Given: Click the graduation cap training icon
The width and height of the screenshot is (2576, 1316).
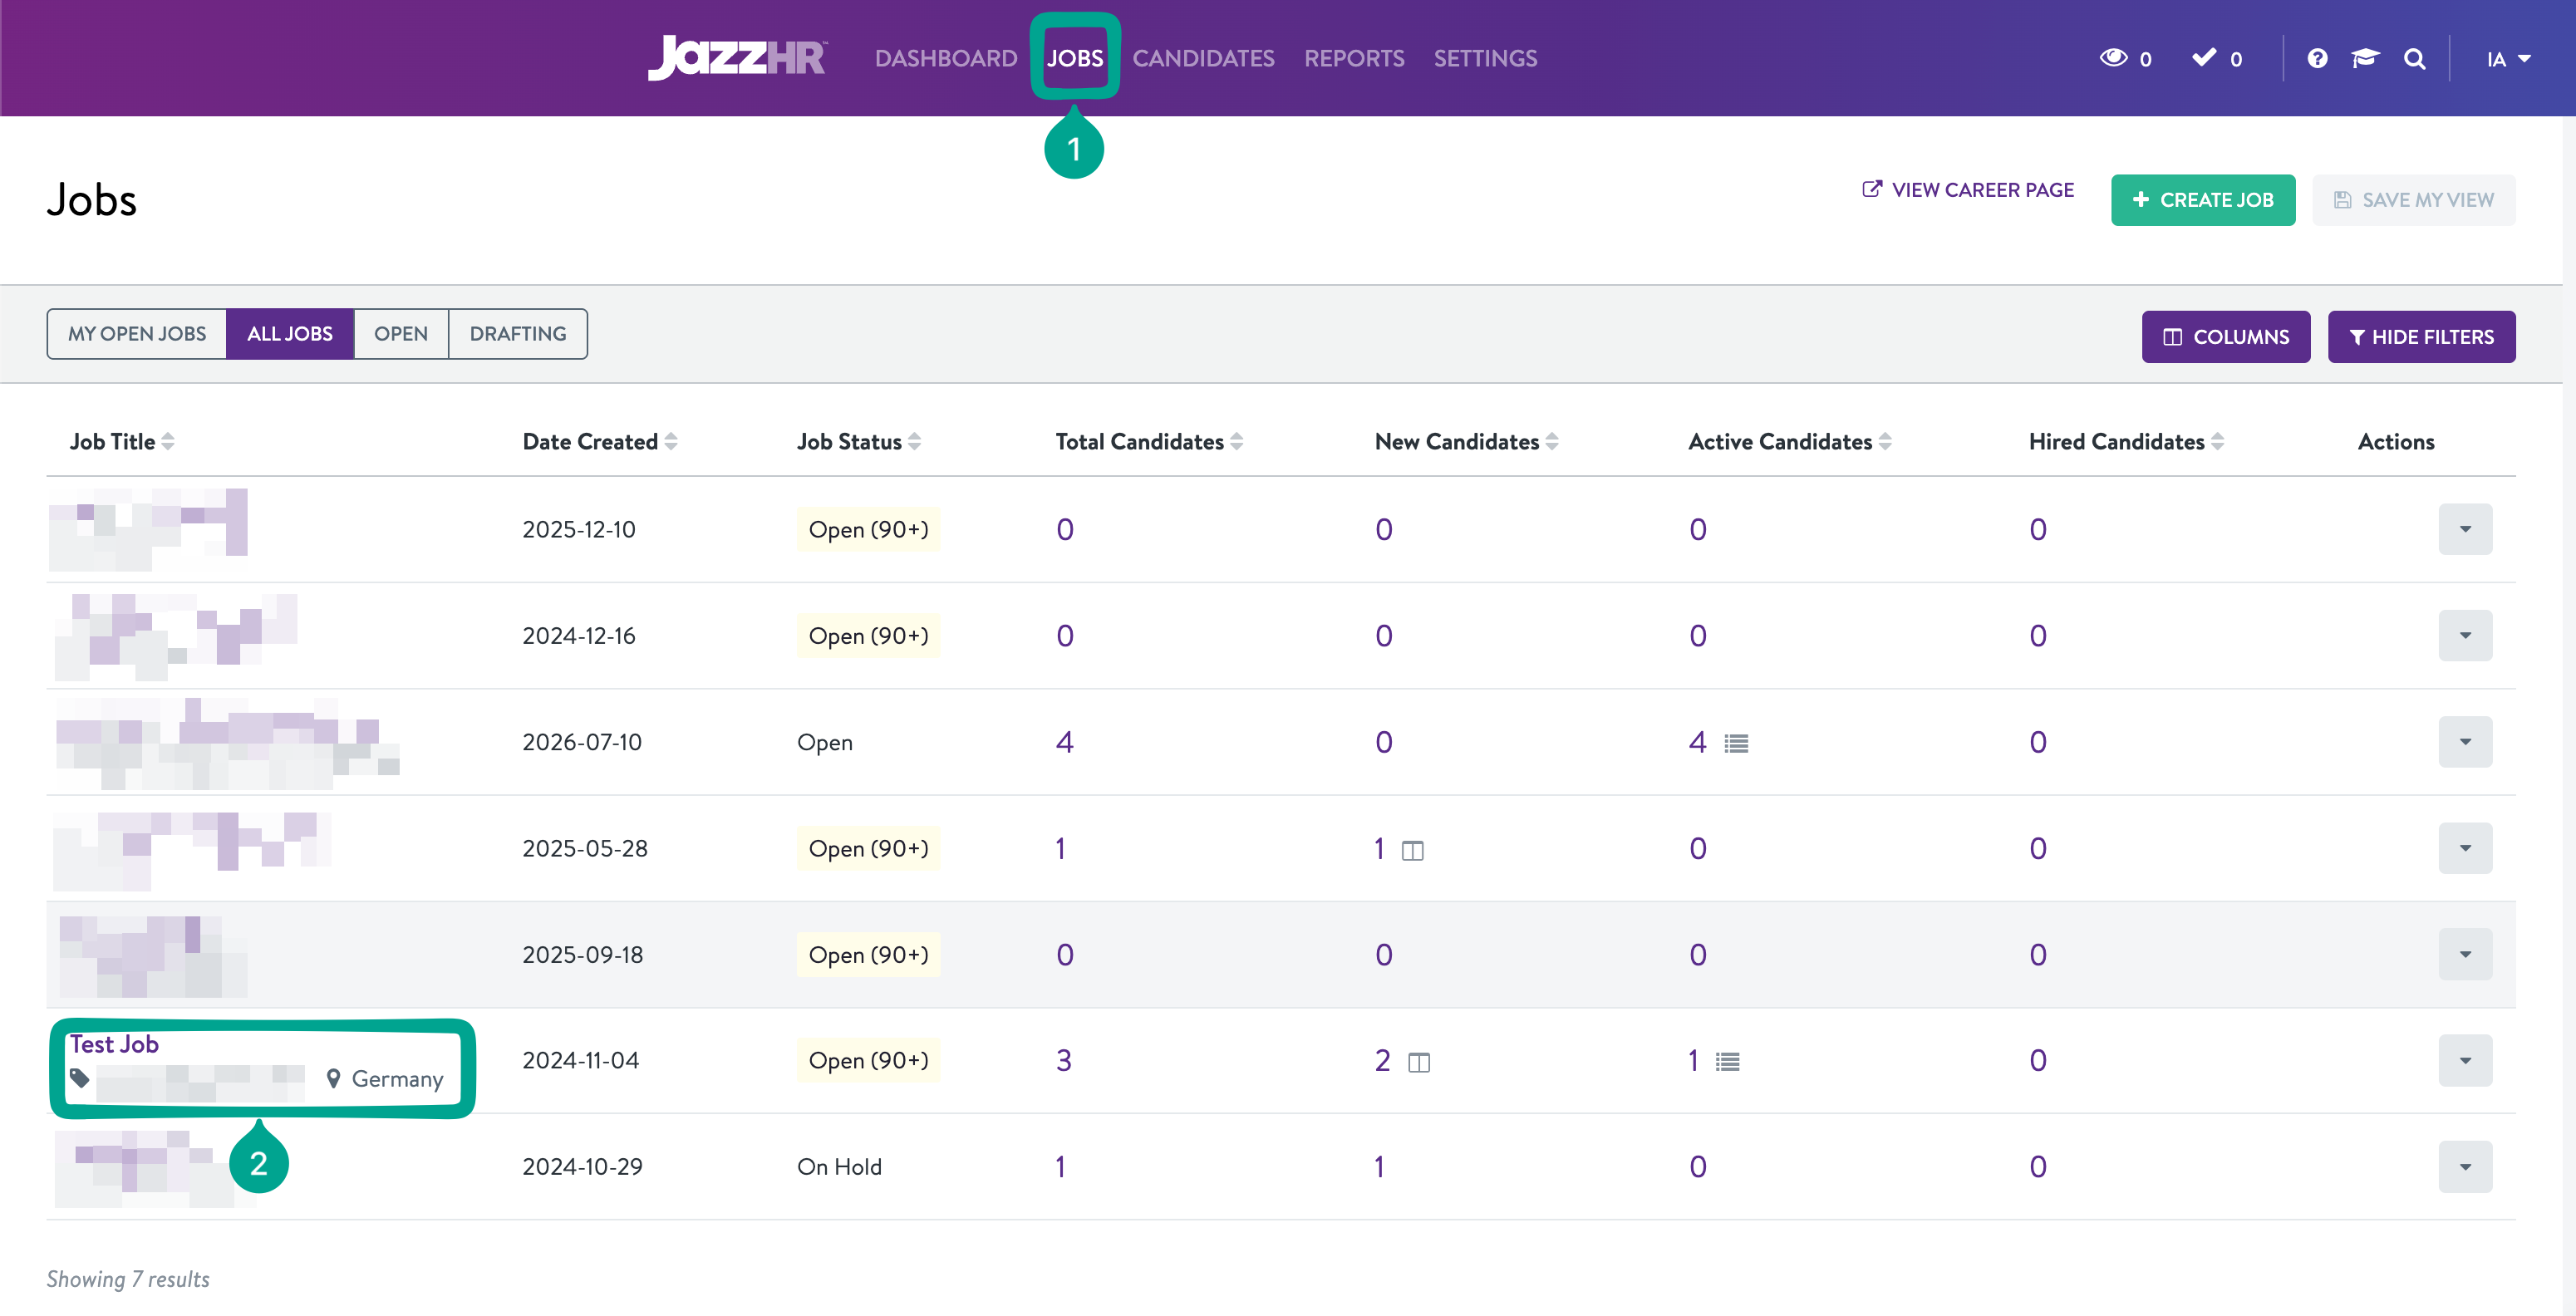Looking at the screenshot, I should [2365, 59].
